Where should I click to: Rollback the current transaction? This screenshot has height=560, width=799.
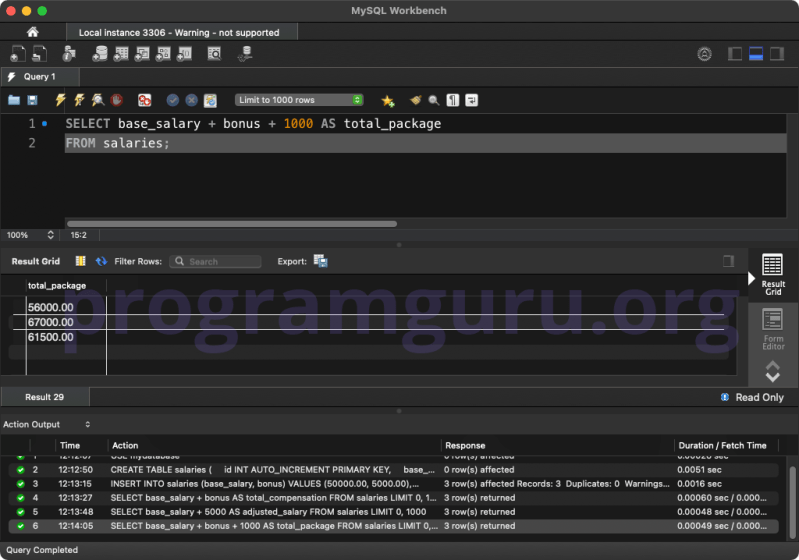pos(192,100)
